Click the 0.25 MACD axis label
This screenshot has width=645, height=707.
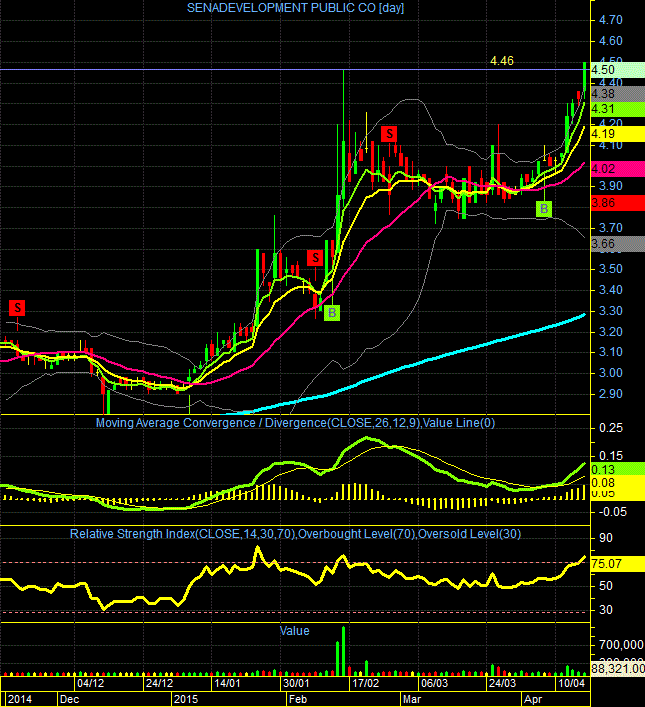tap(611, 427)
